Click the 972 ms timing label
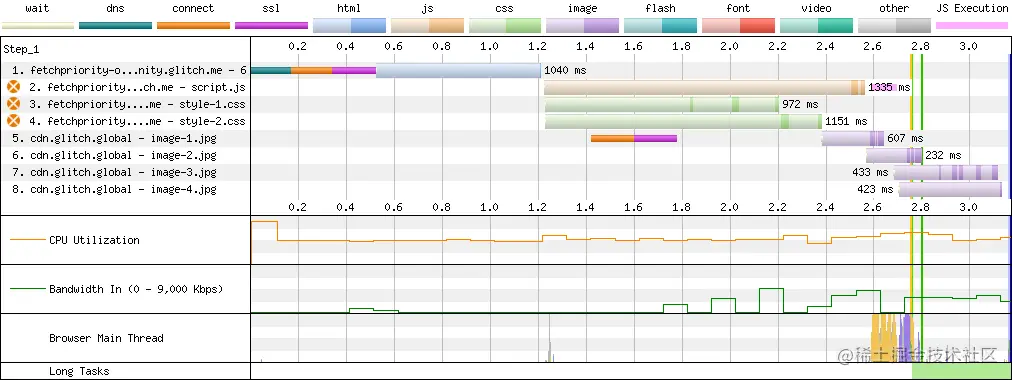The height and width of the screenshot is (380, 1012). point(800,104)
